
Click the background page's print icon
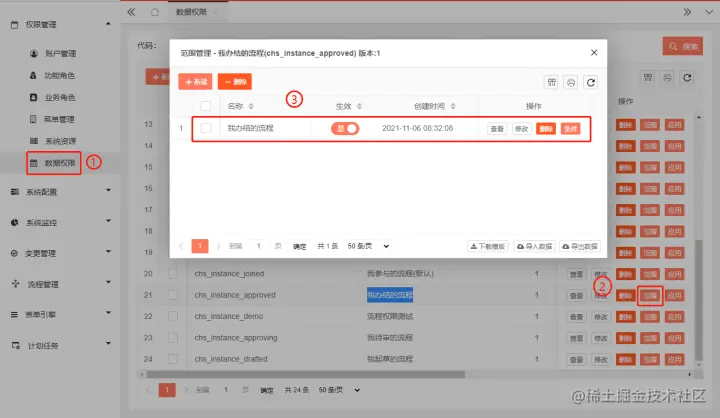pyautogui.click(x=667, y=78)
